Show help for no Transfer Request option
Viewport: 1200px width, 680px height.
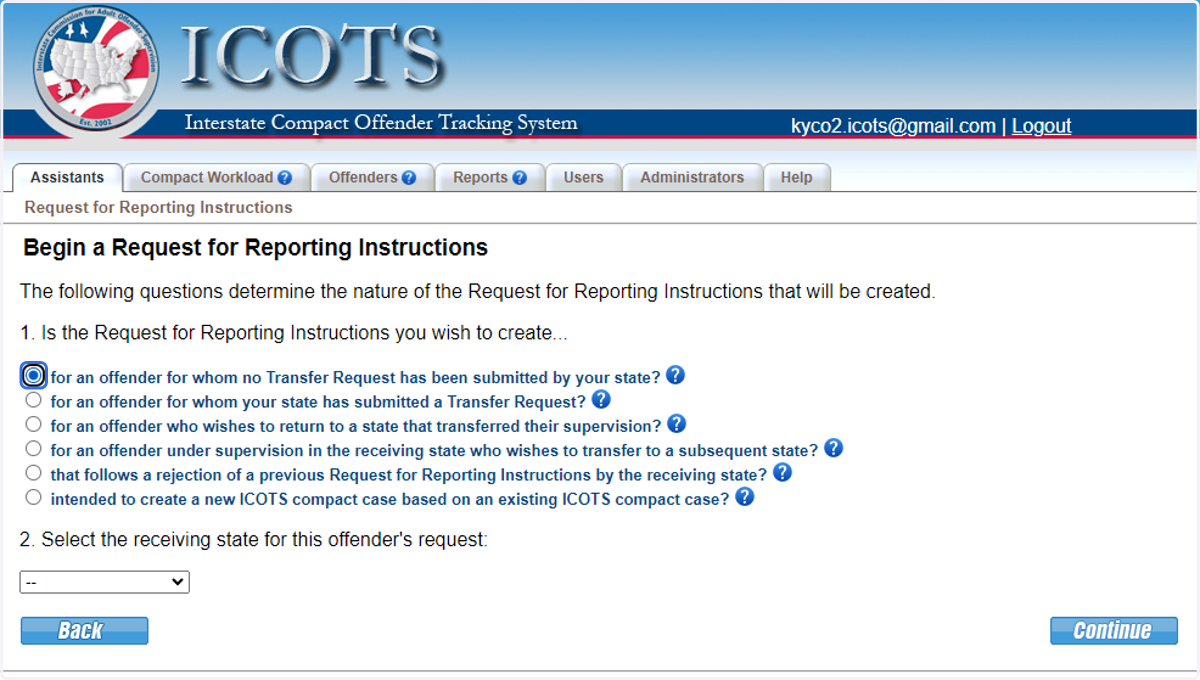tap(675, 375)
